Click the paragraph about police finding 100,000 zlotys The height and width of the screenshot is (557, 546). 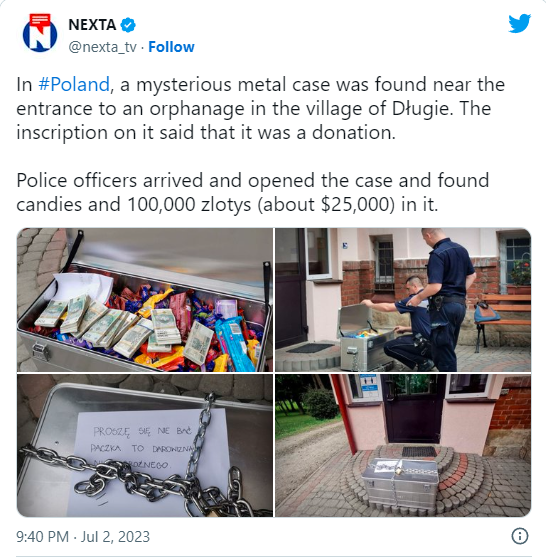coord(253,192)
